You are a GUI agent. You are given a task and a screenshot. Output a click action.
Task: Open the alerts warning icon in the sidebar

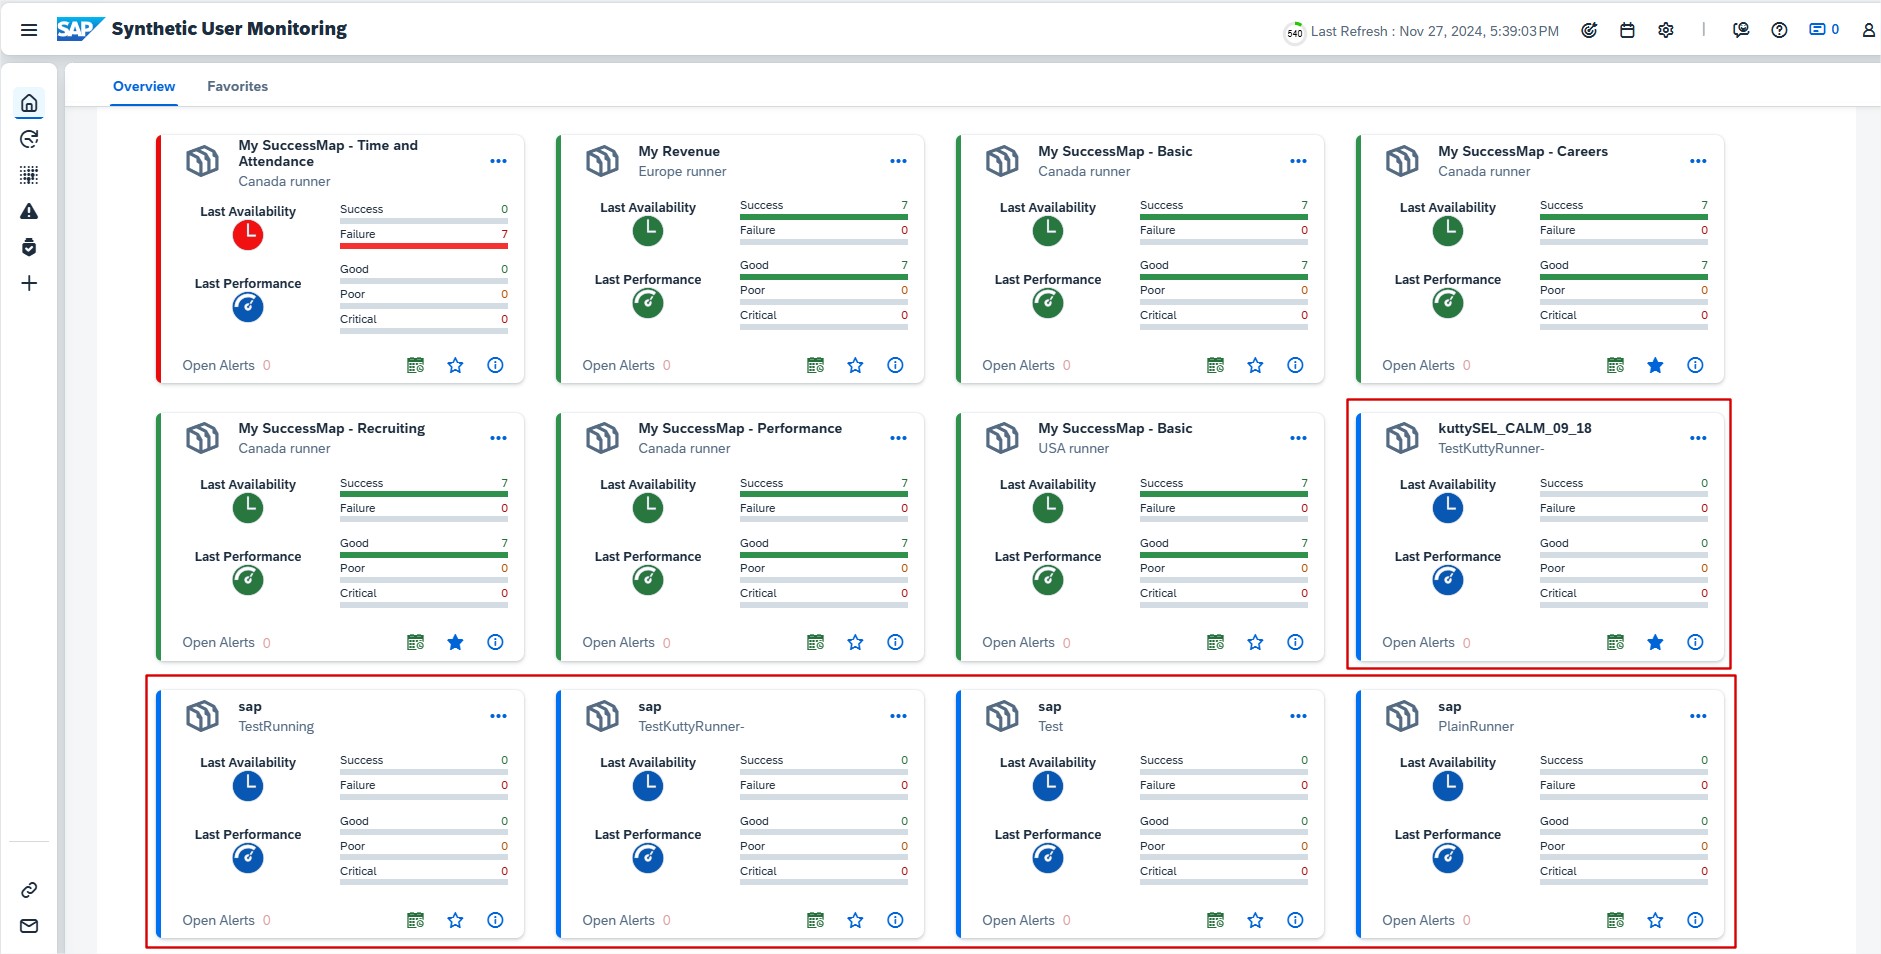[x=29, y=211]
